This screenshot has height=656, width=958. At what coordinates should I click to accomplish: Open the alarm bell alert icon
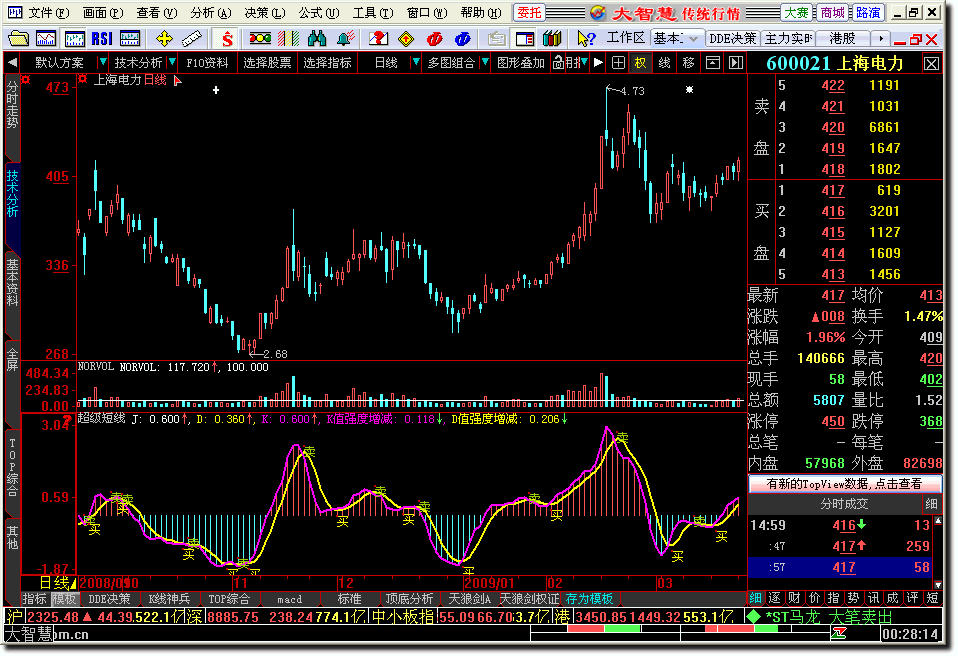[x=345, y=39]
